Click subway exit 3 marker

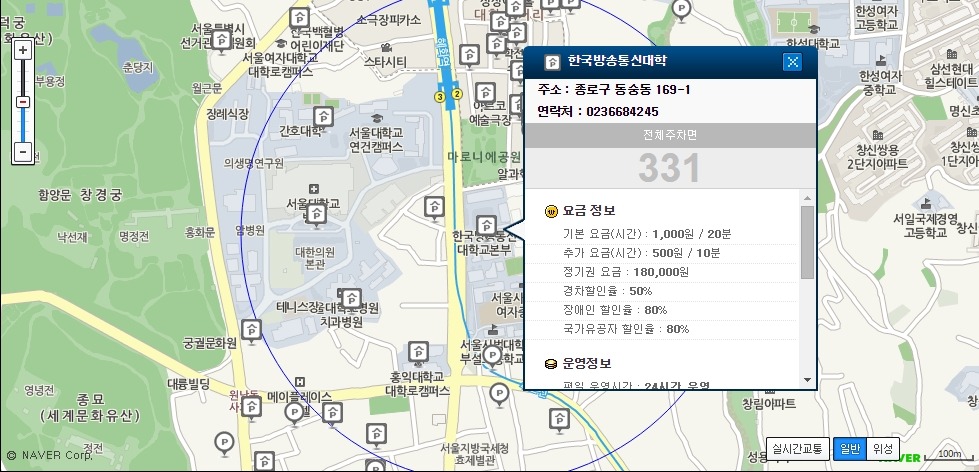[x=440, y=97]
